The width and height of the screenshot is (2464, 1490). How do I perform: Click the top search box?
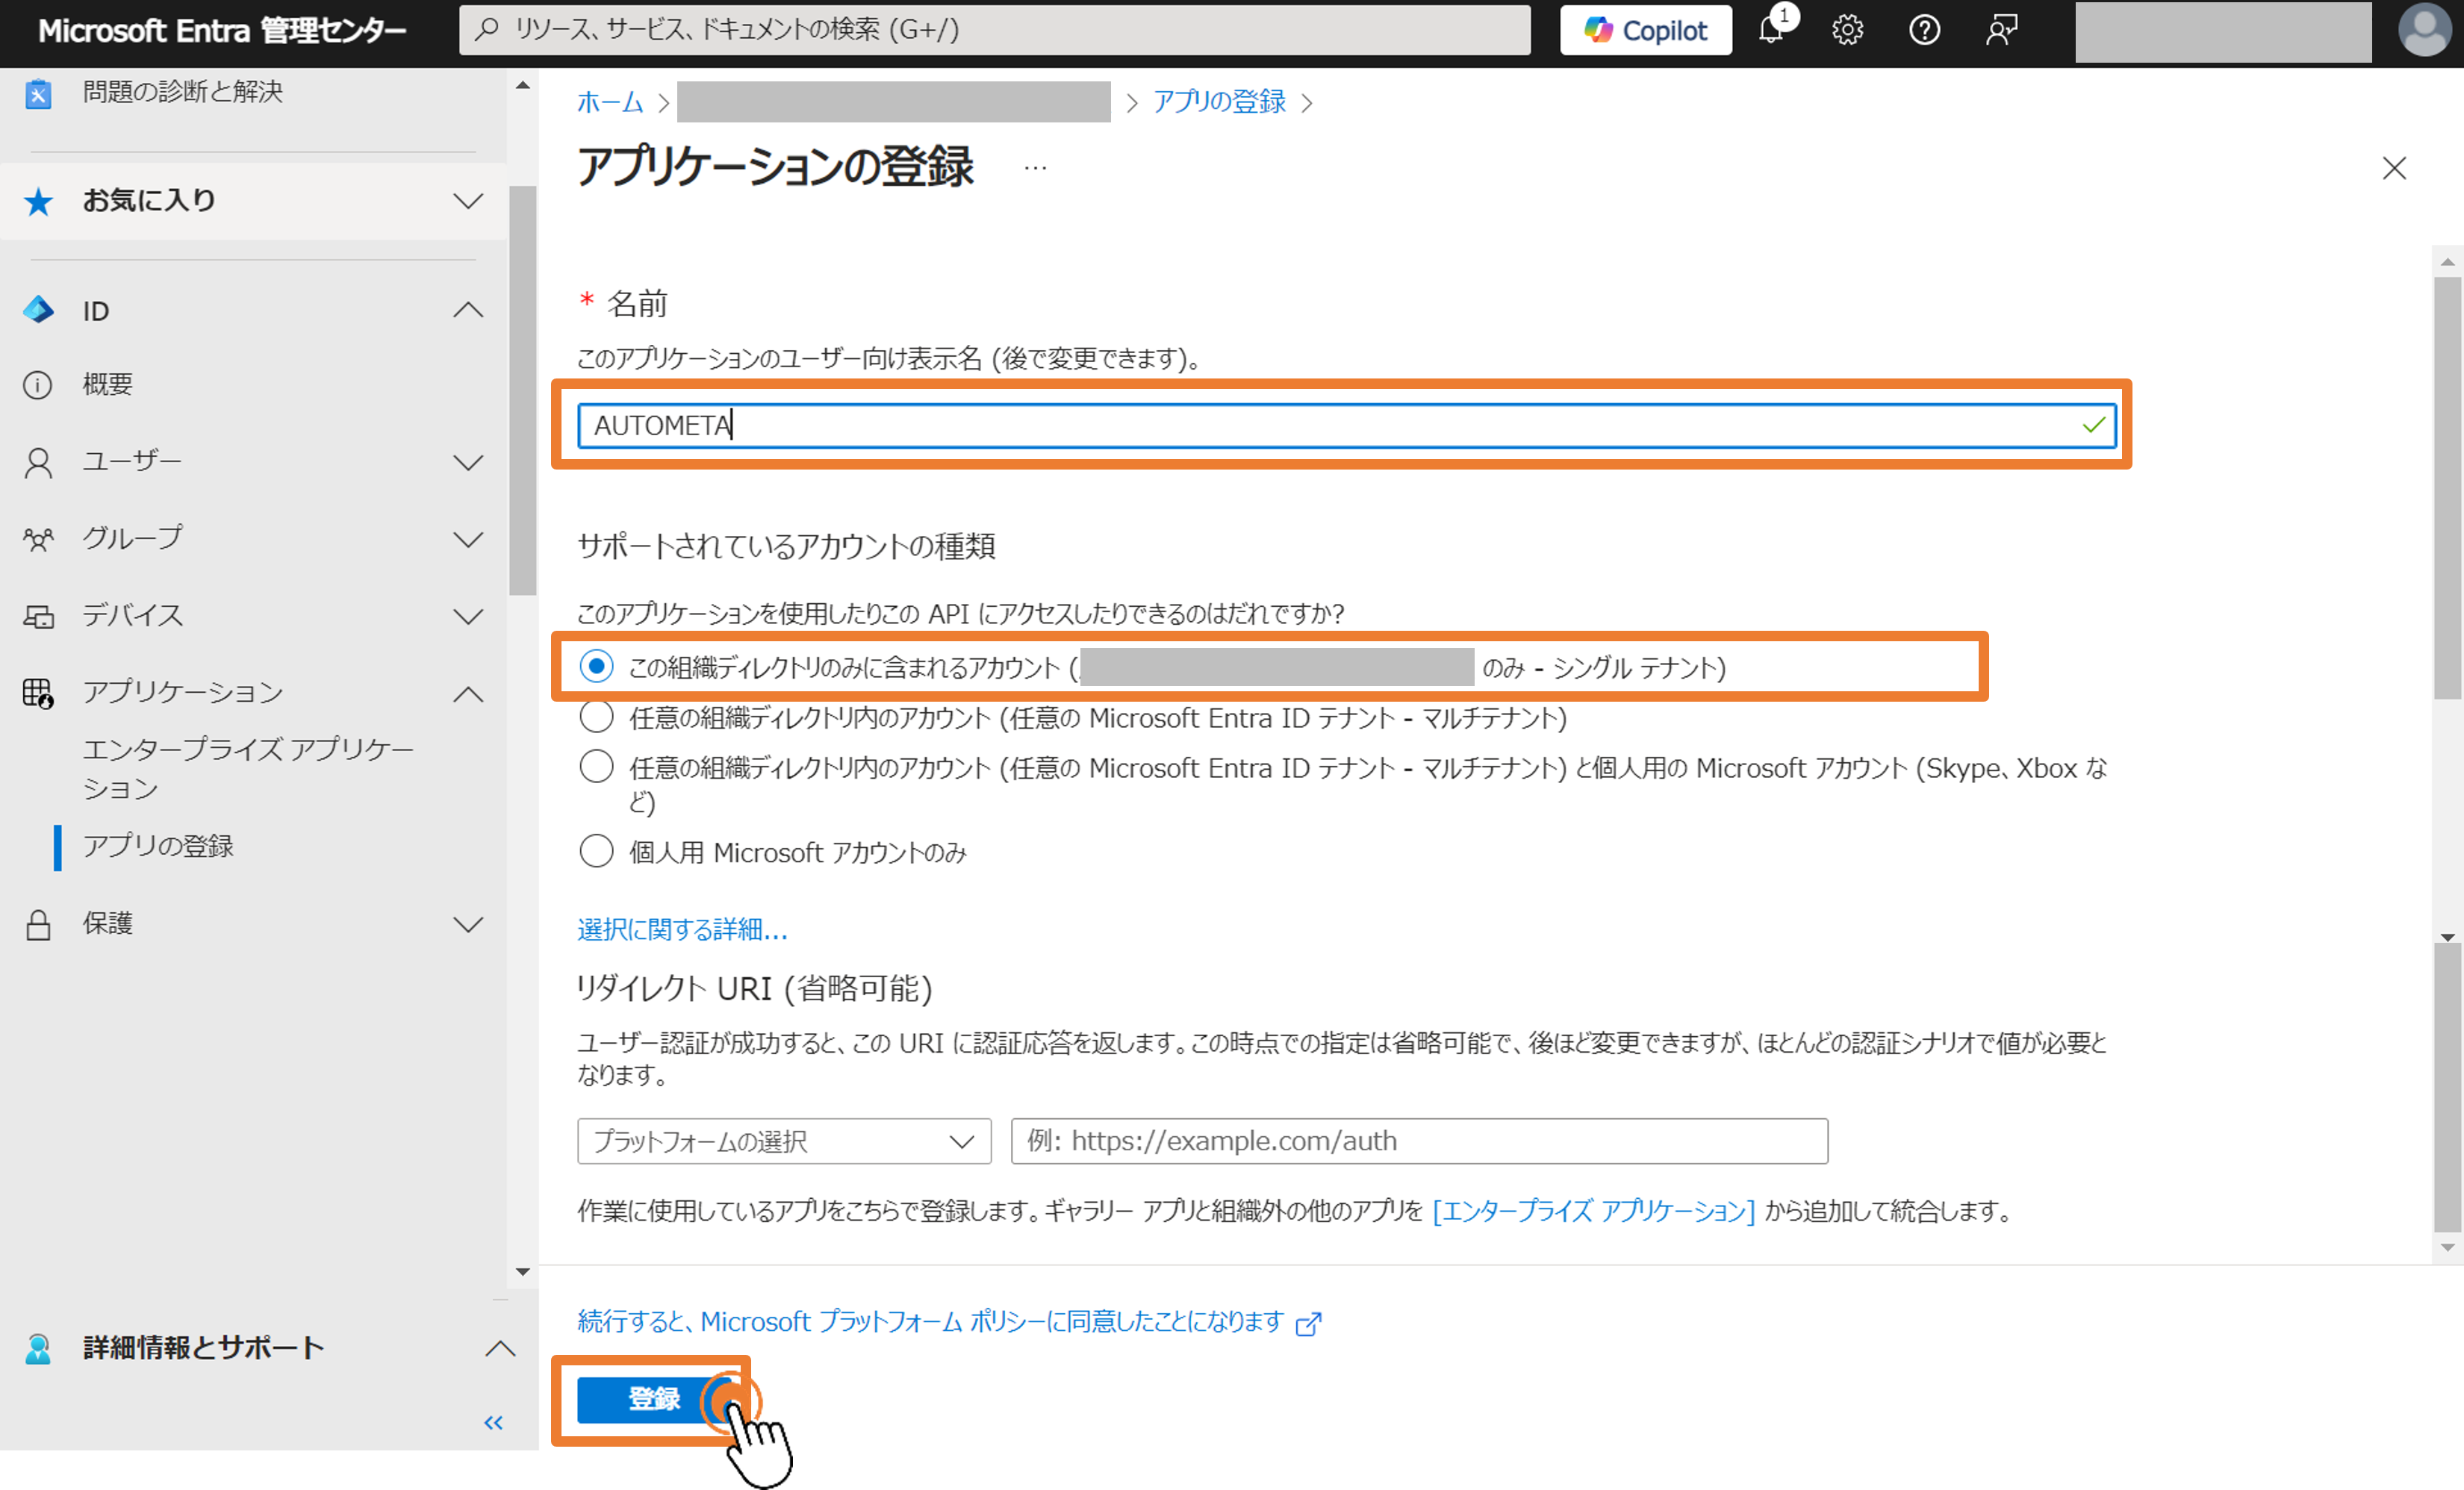point(994,30)
